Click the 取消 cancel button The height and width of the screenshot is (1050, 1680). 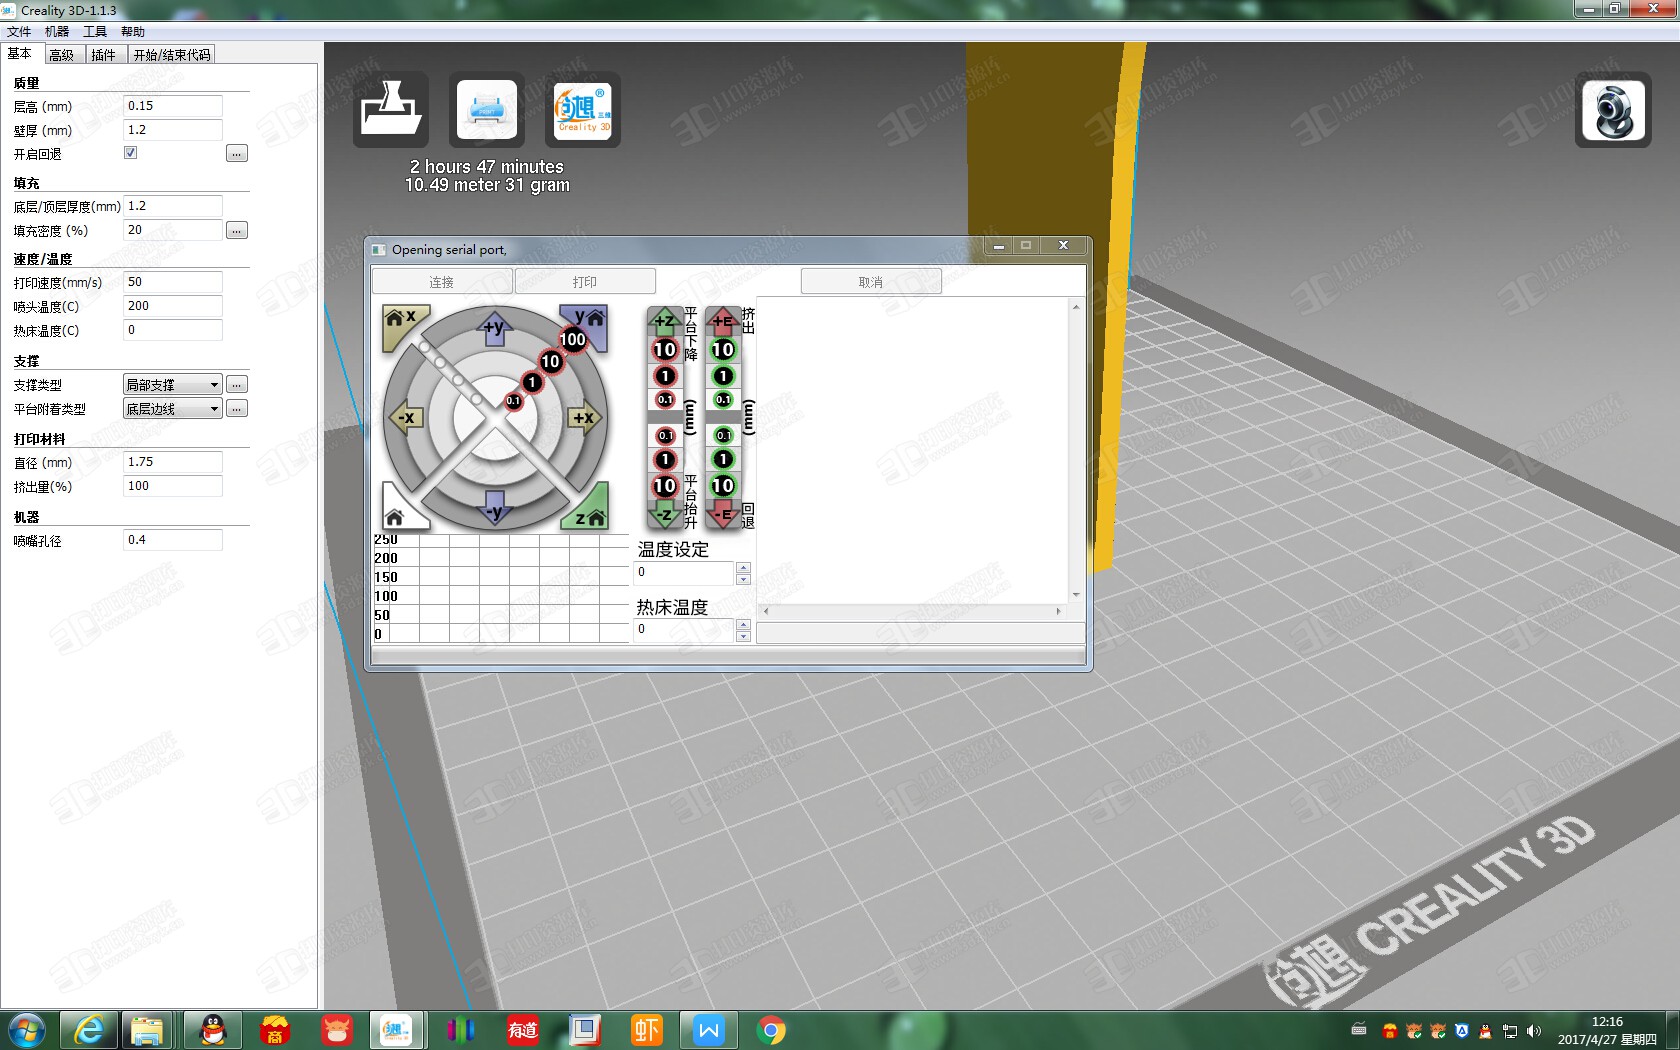pos(871,282)
